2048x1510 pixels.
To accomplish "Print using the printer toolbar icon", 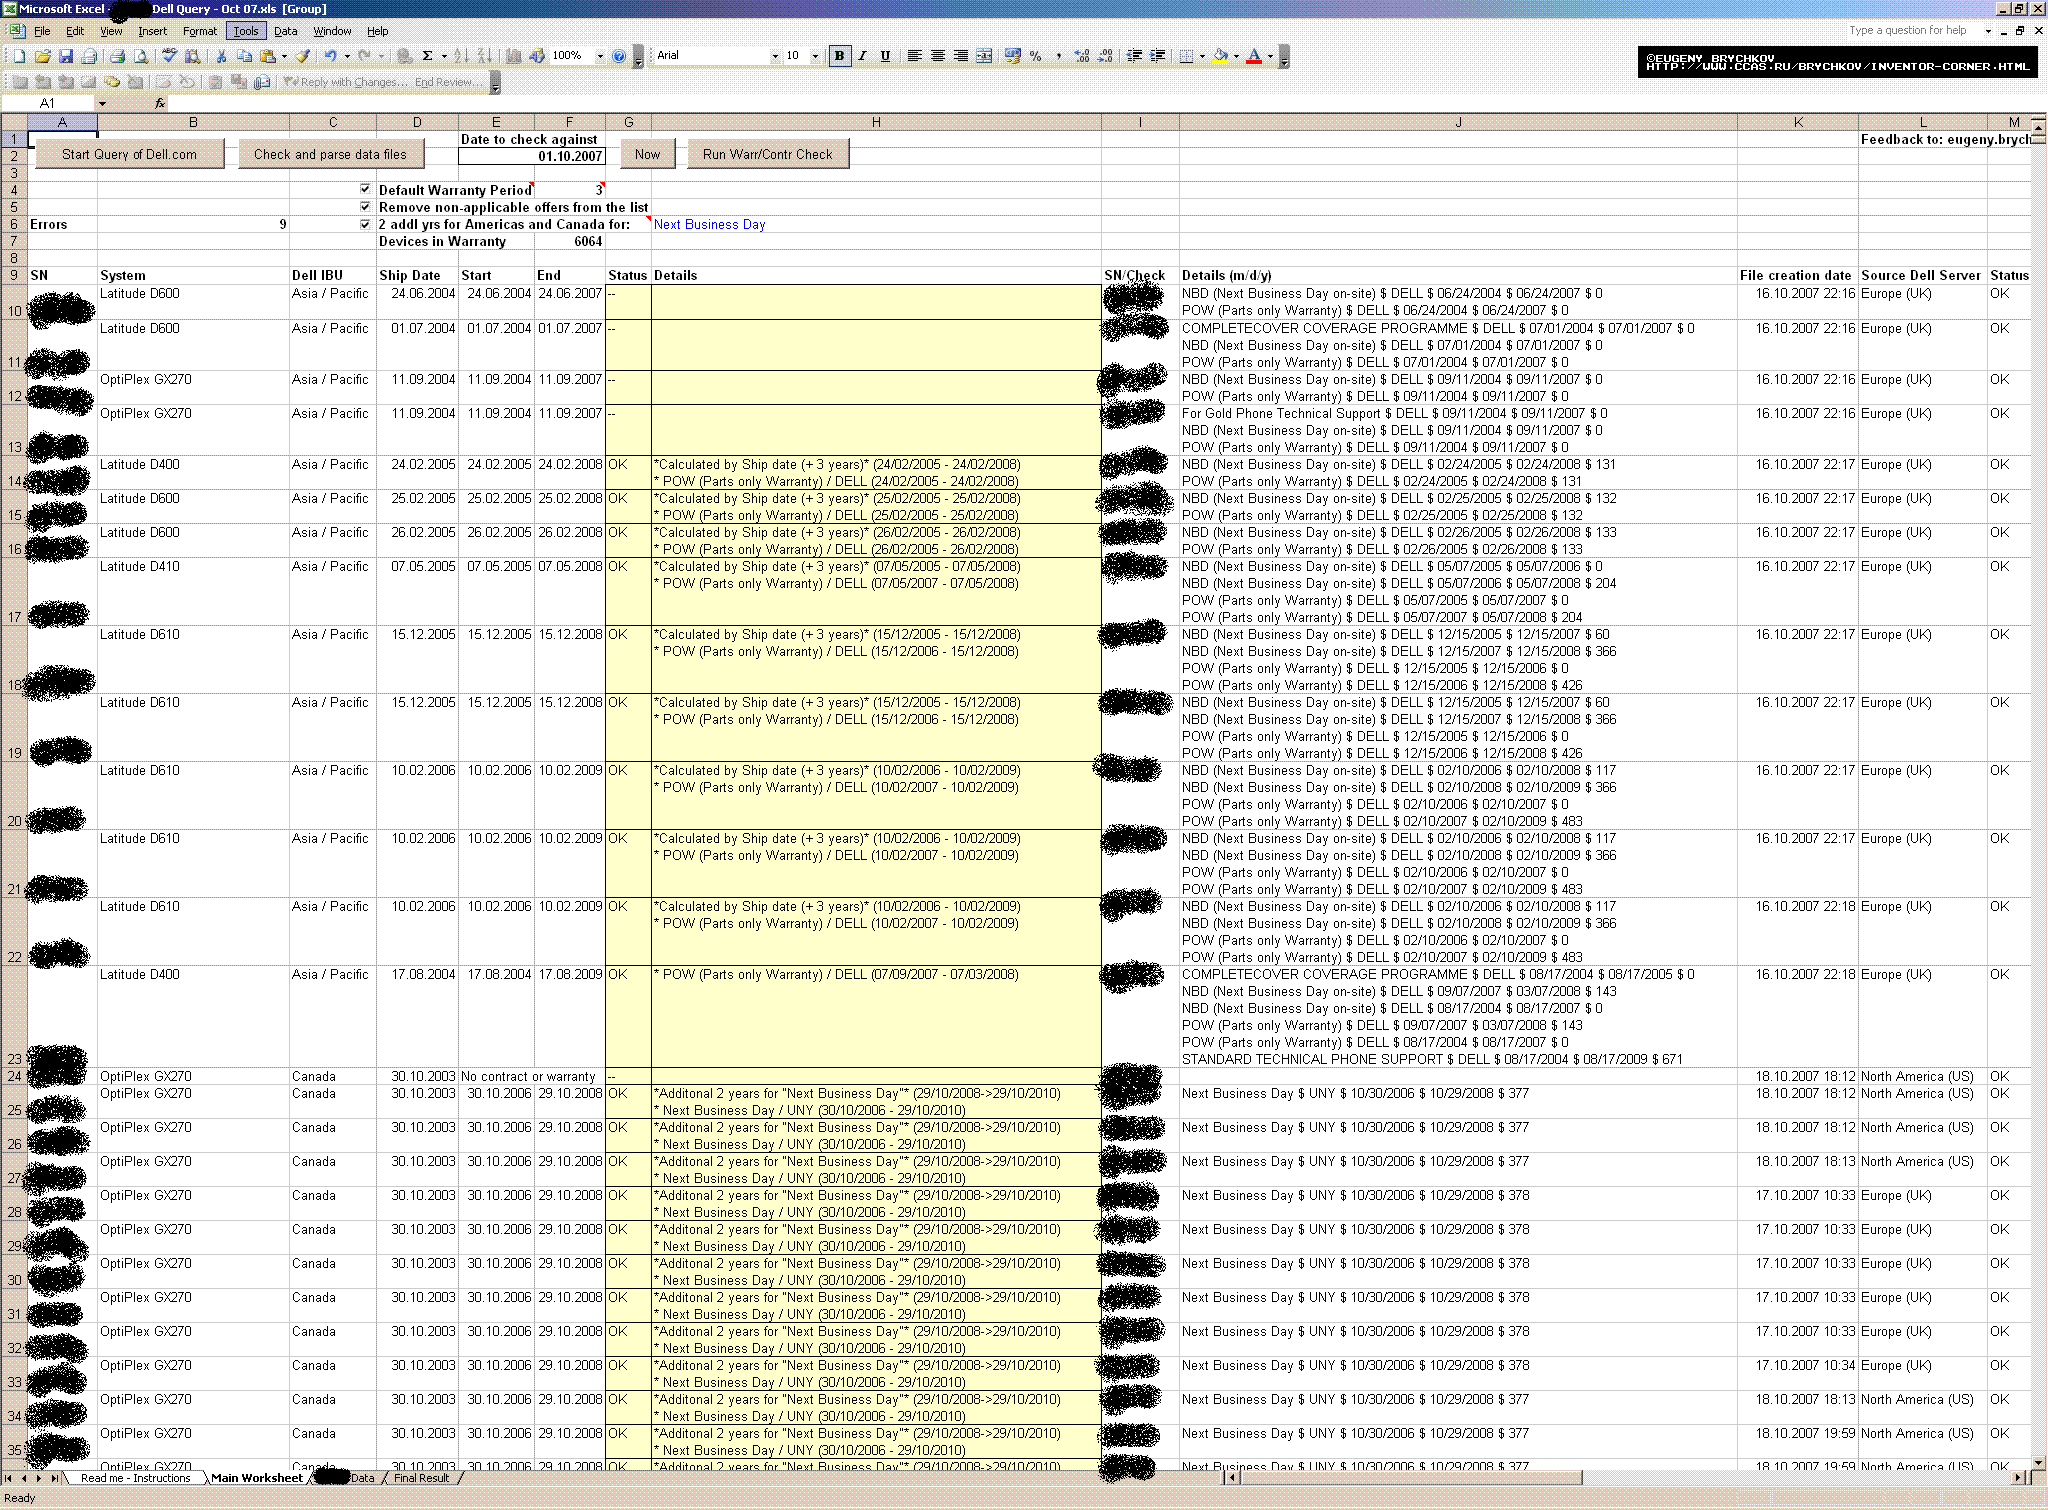I will pyautogui.click(x=117, y=57).
